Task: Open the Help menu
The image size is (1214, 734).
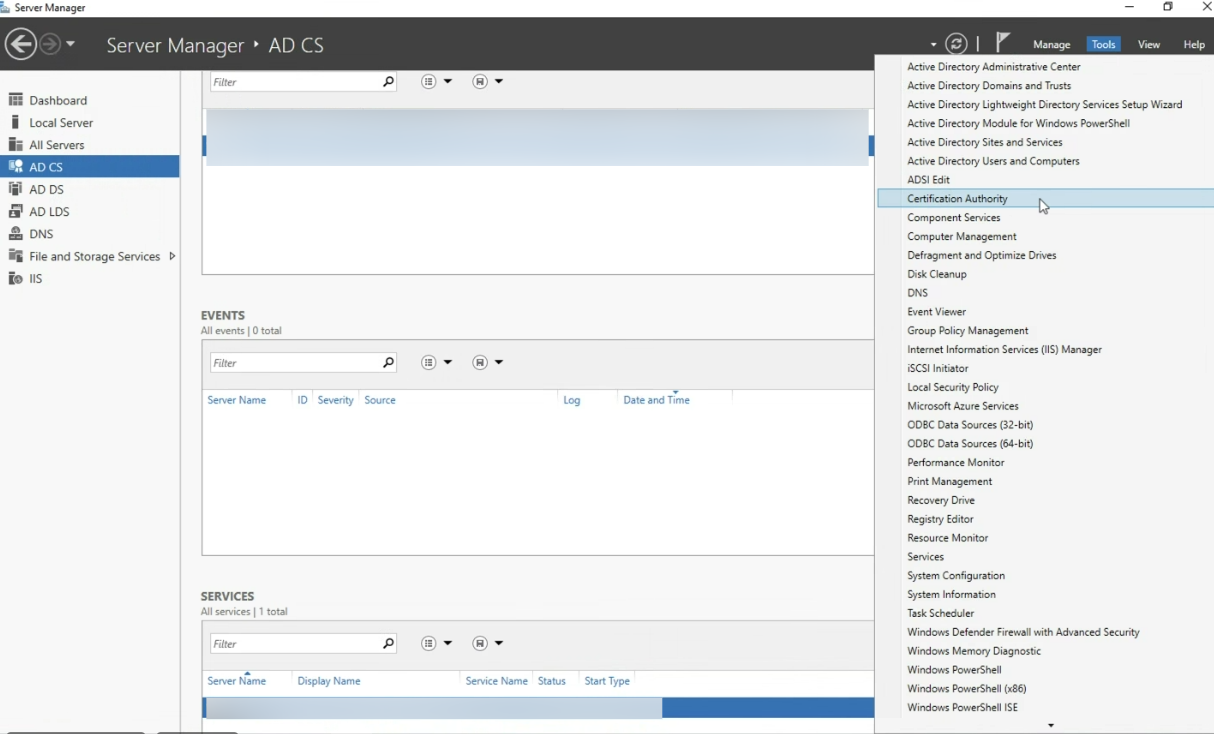Action: 1194,44
